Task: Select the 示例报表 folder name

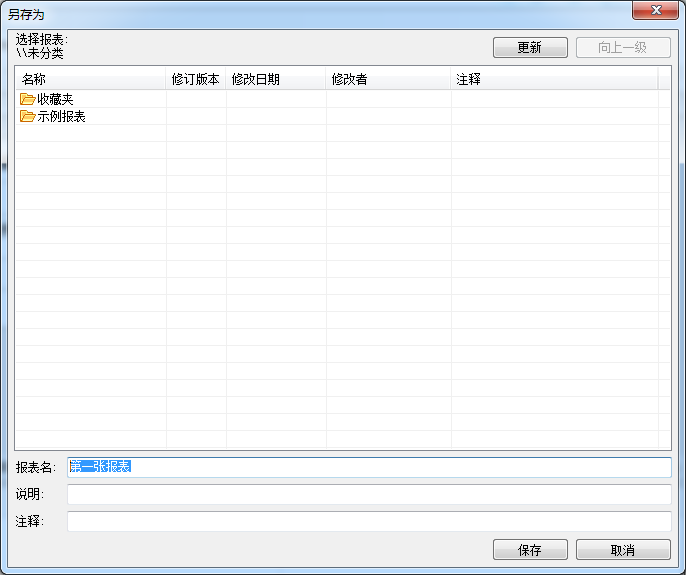Action: point(61,116)
